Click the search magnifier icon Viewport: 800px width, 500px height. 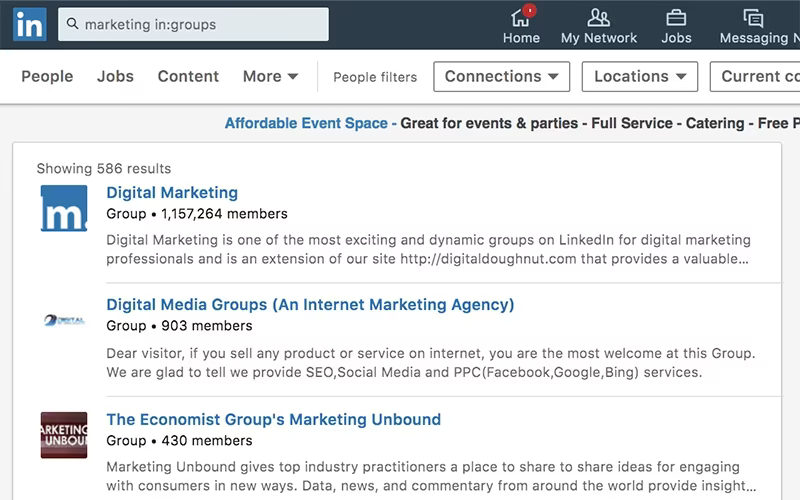point(72,24)
